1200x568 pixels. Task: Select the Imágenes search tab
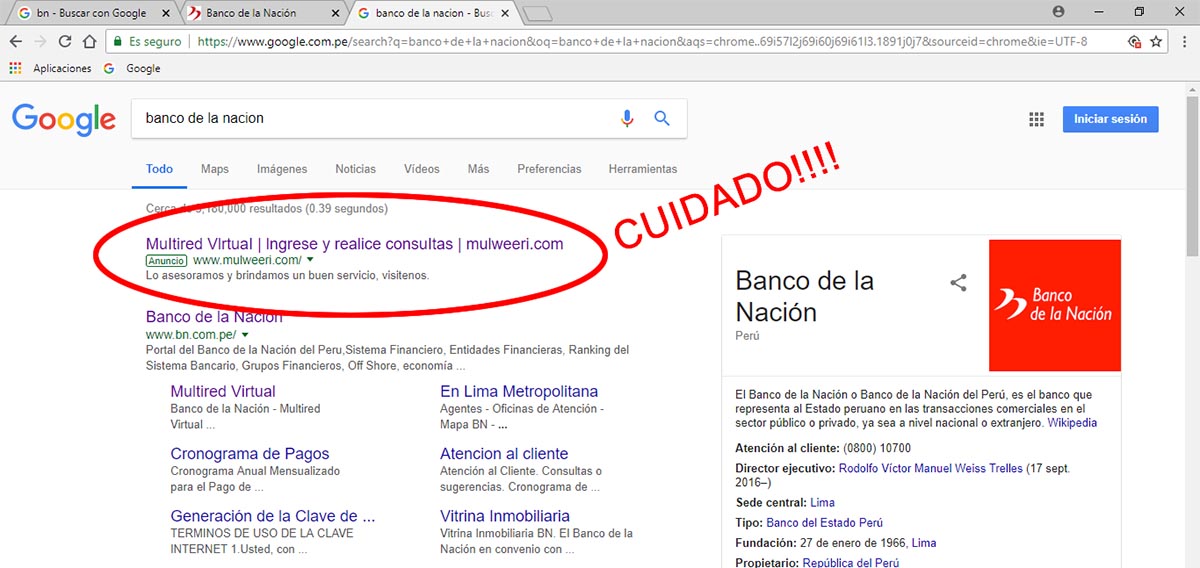point(282,169)
